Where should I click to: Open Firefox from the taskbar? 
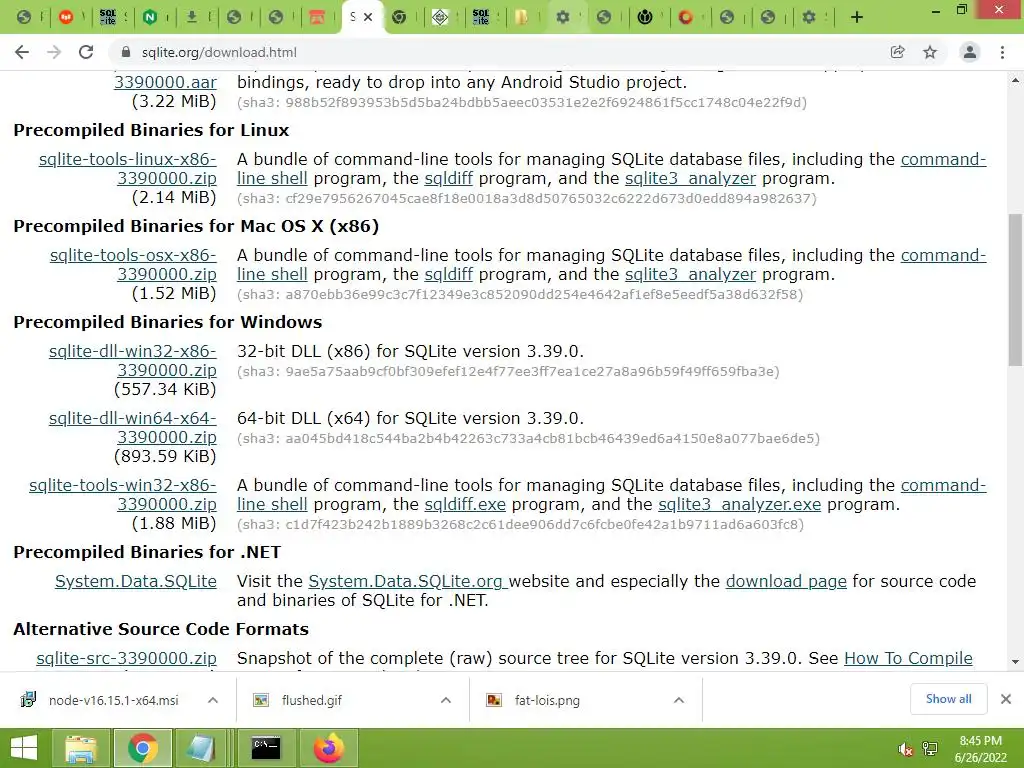point(328,748)
